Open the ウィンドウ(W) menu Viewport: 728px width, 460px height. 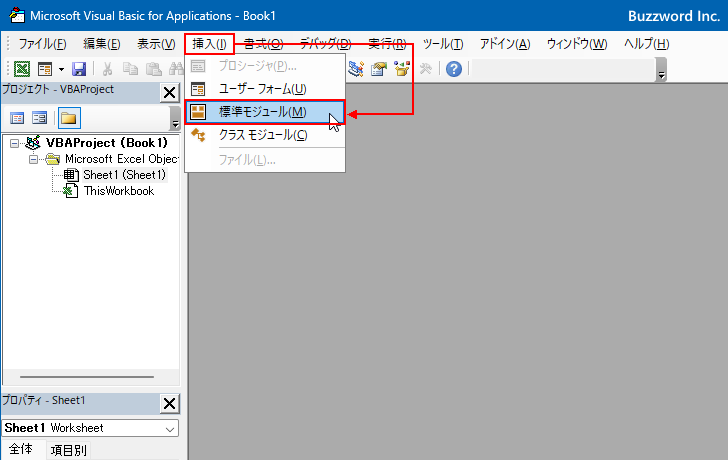point(577,44)
